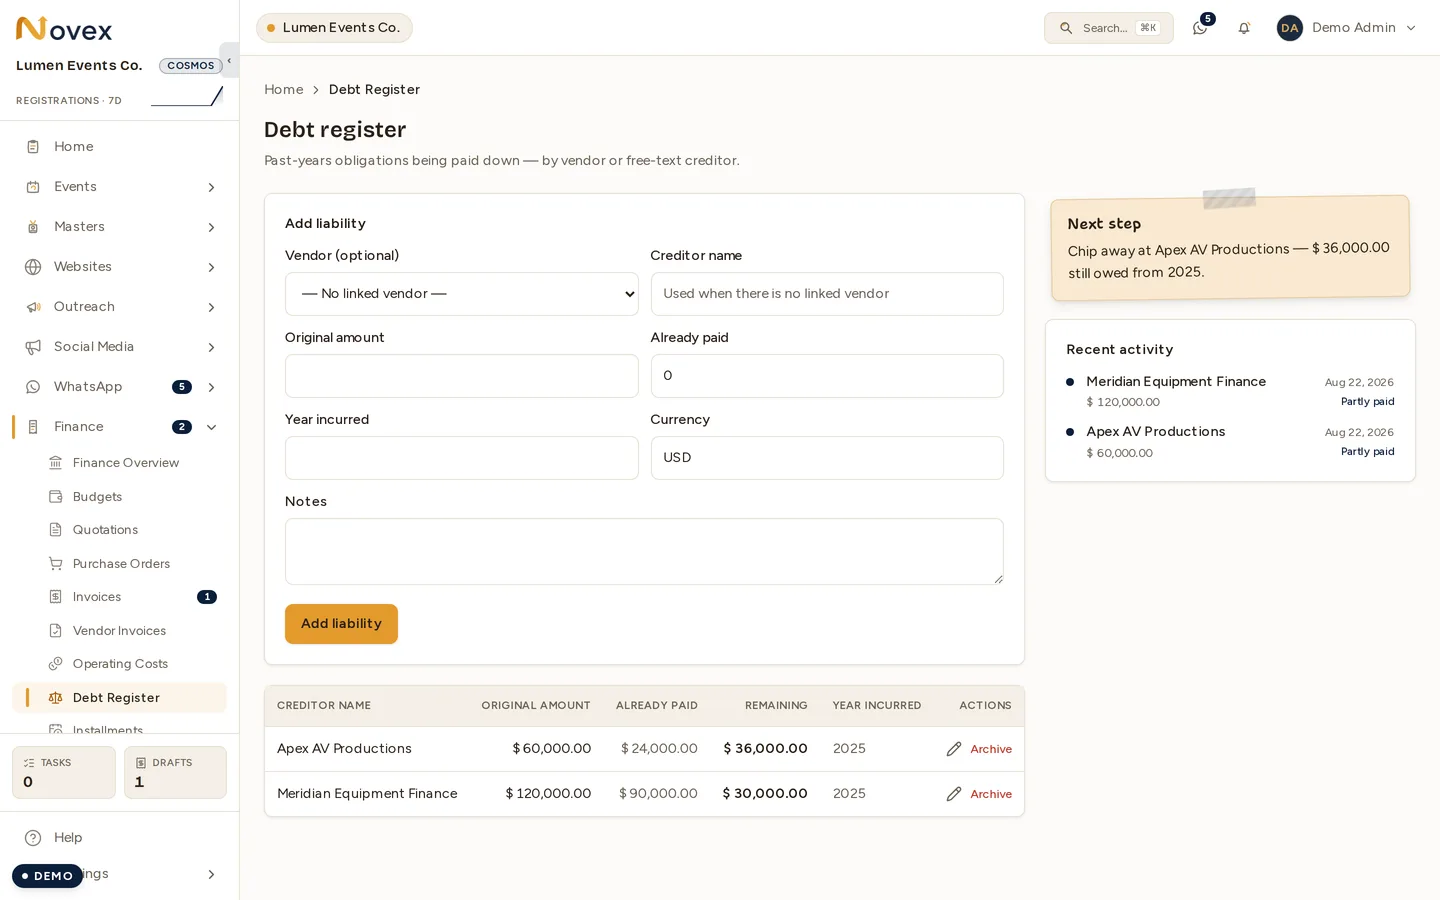Image resolution: width=1440 pixels, height=900 pixels.
Task: Open the notifications bell
Action: [1244, 28]
